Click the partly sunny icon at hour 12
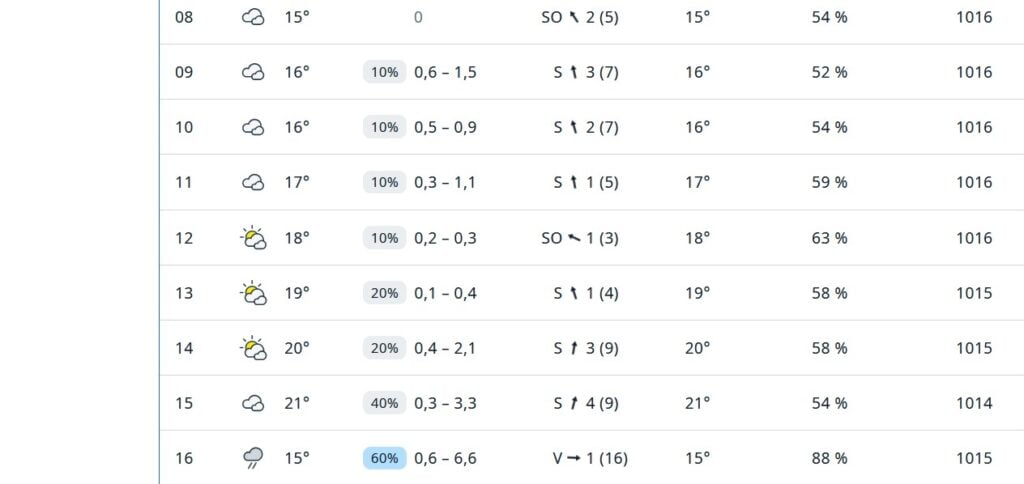 pos(253,238)
